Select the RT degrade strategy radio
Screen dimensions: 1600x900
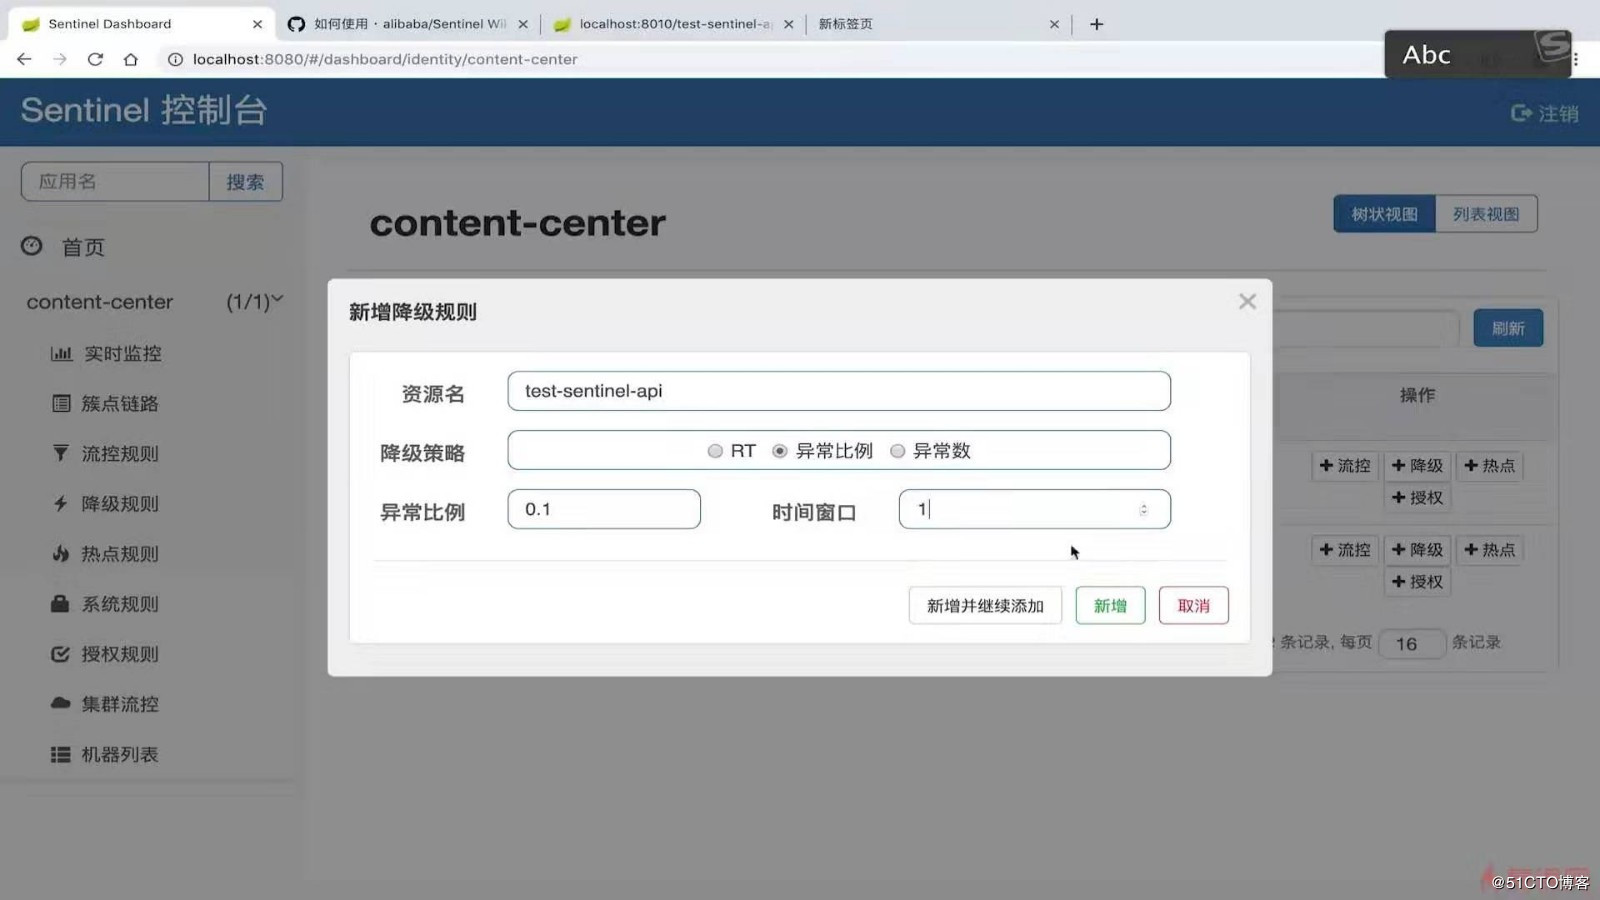pyautogui.click(x=715, y=451)
